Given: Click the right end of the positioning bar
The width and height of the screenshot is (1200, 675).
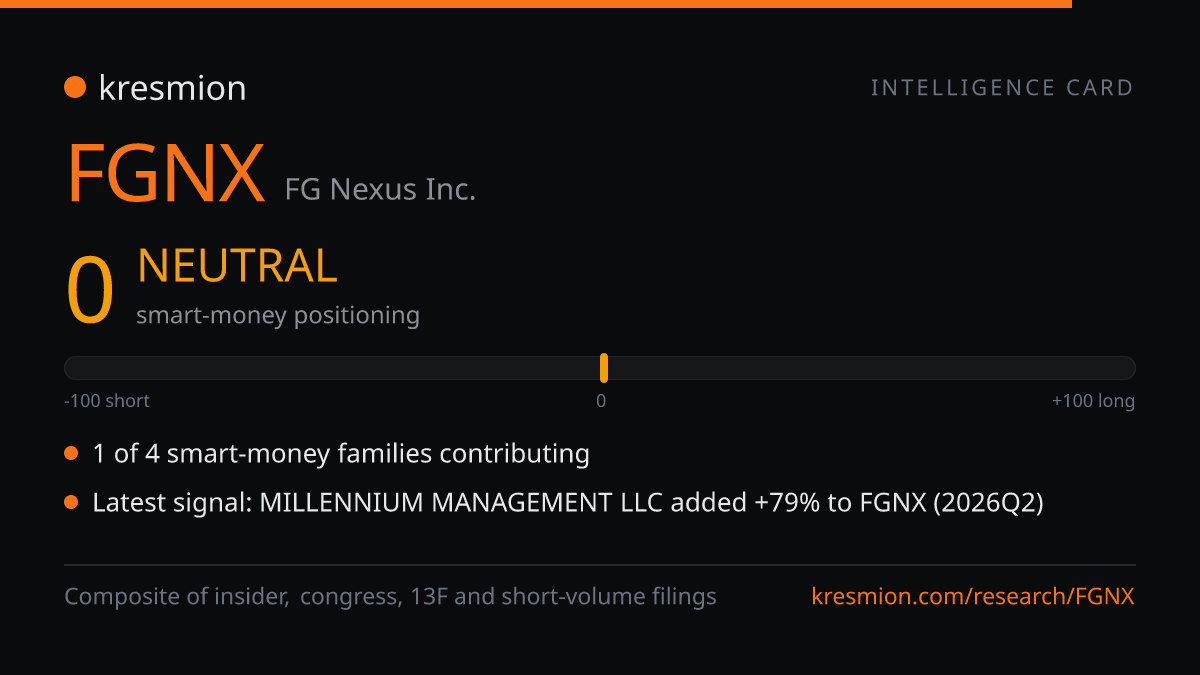Looking at the screenshot, I should tap(1127, 368).
